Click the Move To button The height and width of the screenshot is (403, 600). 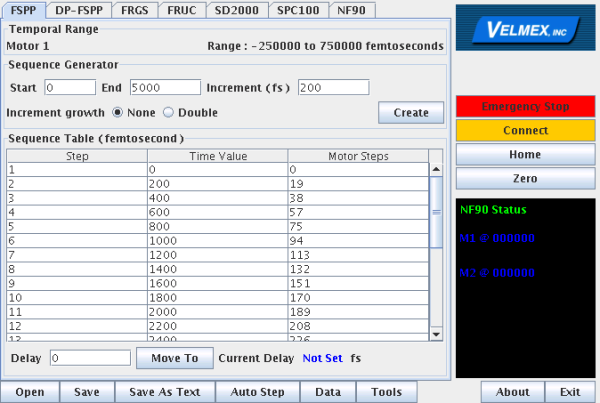(175, 358)
